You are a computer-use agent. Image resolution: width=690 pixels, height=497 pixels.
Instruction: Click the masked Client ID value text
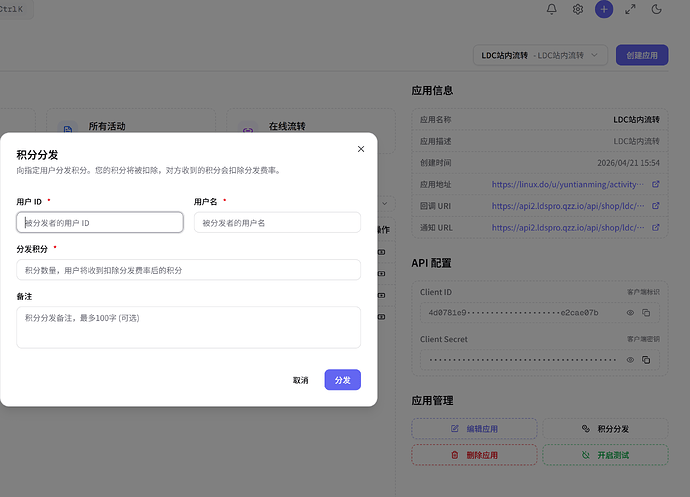[x=513, y=313]
